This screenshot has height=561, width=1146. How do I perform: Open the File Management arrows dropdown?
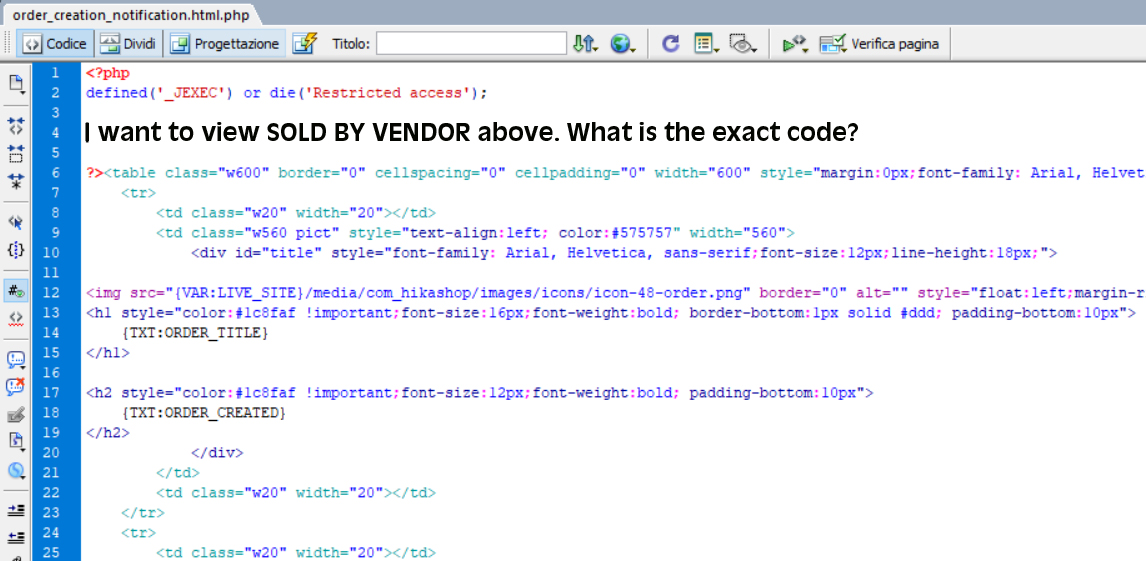pos(585,44)
